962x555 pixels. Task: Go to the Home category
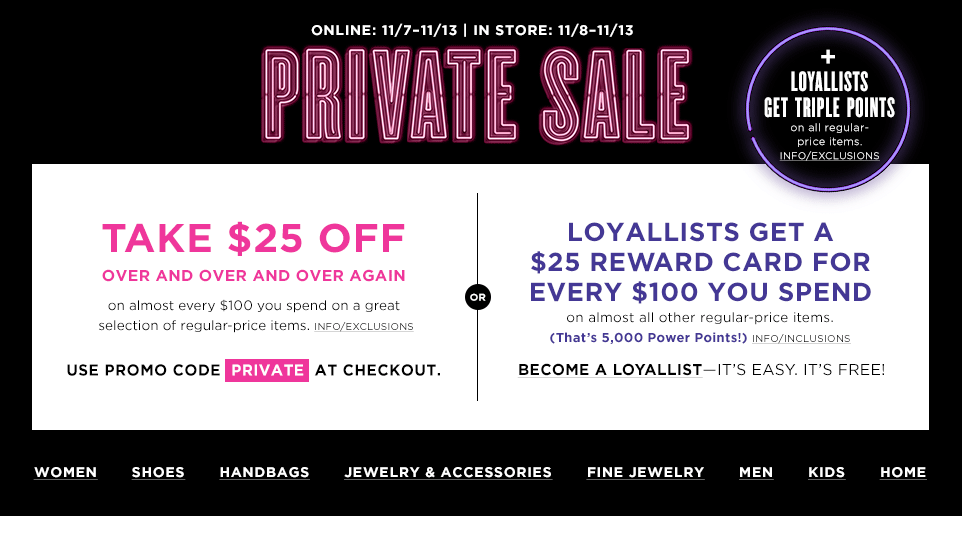903,472
